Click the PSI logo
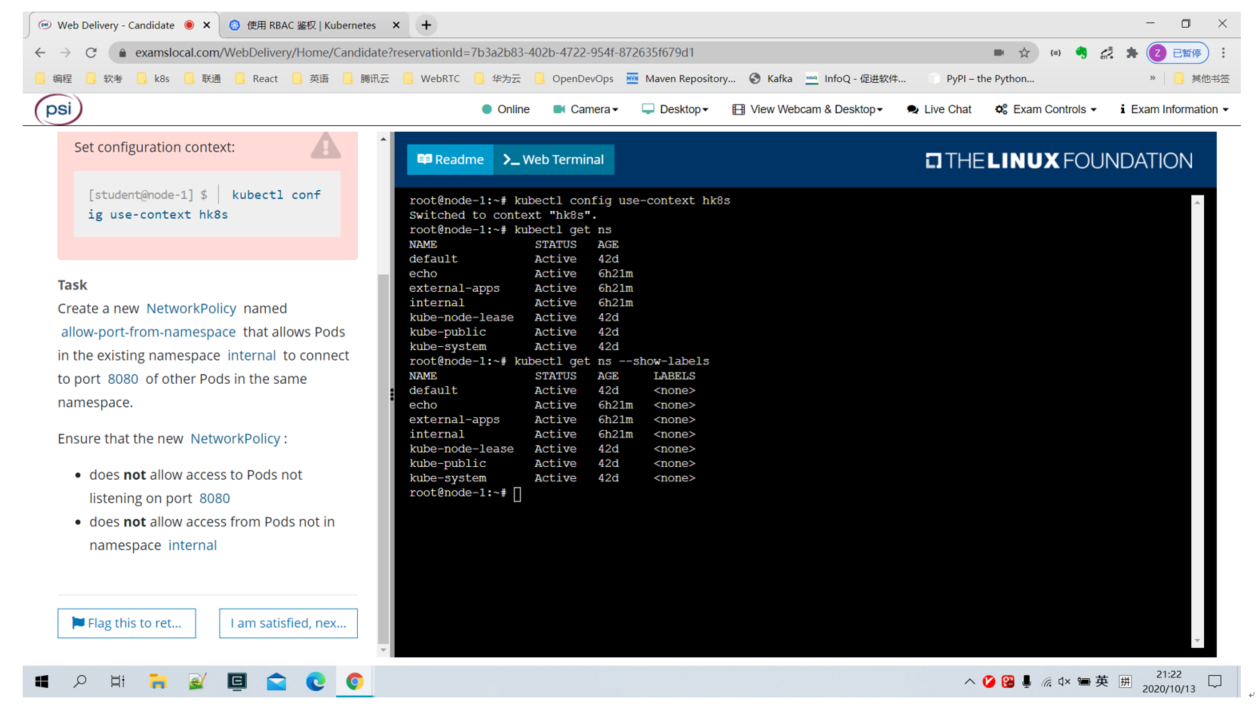Screen dimensions: 1256x704 59,109
